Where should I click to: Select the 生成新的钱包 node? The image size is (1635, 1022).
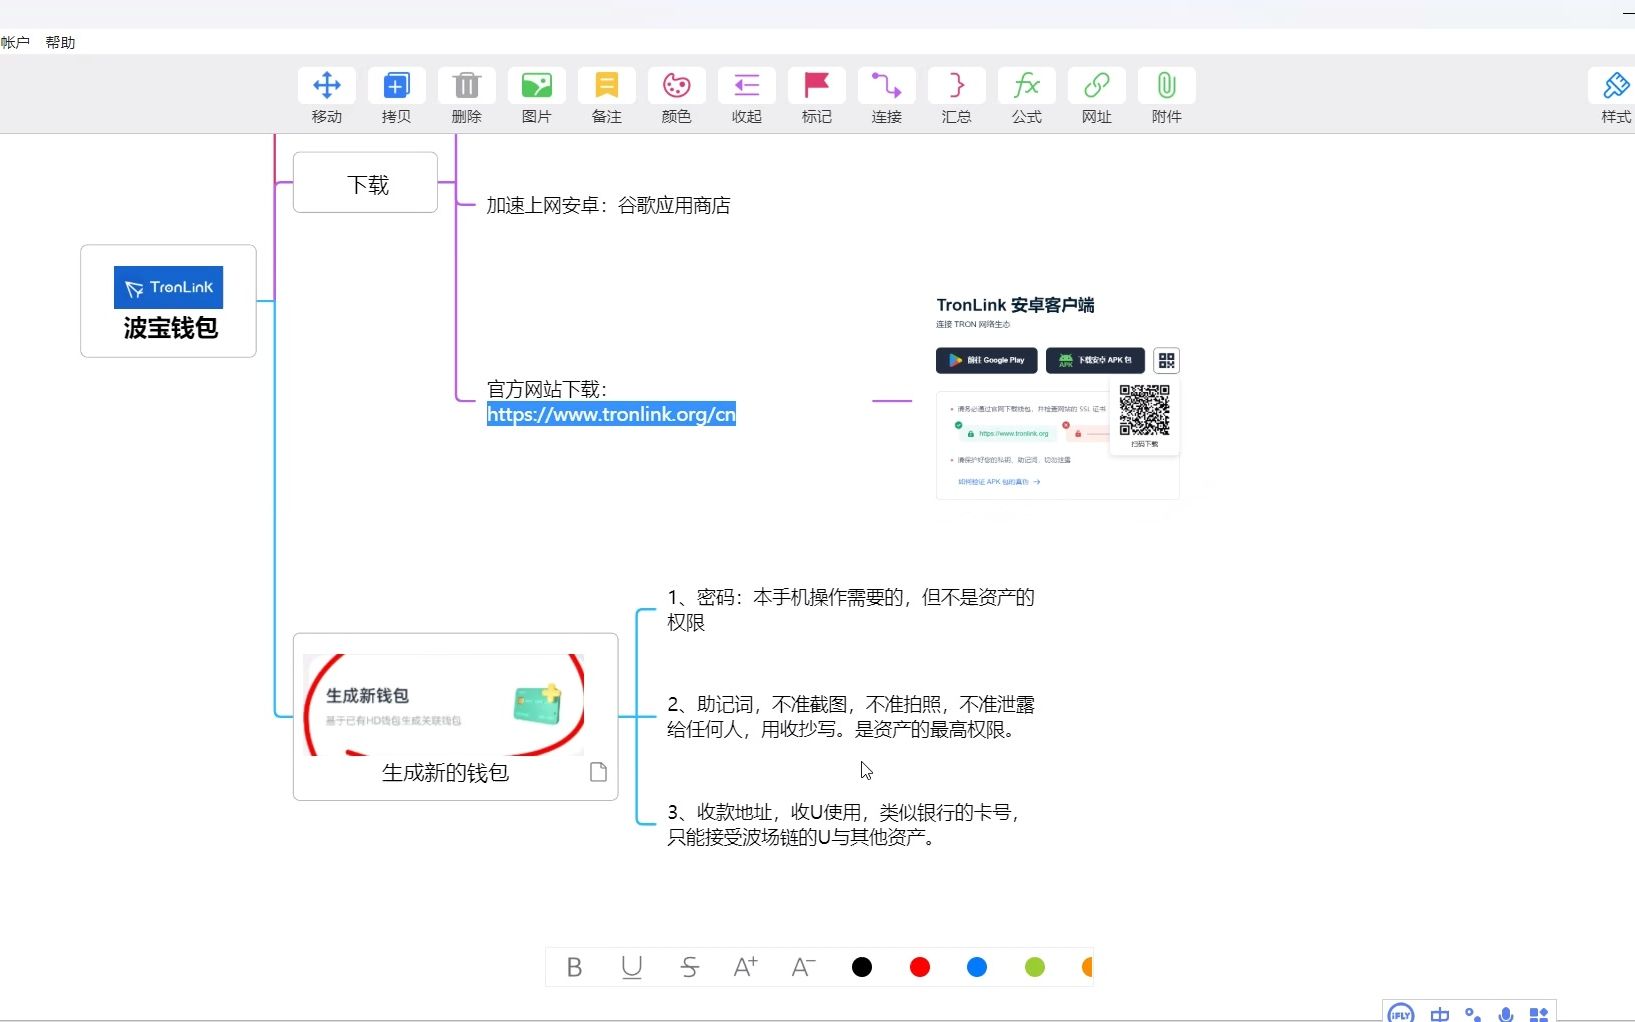coord(455,717)
